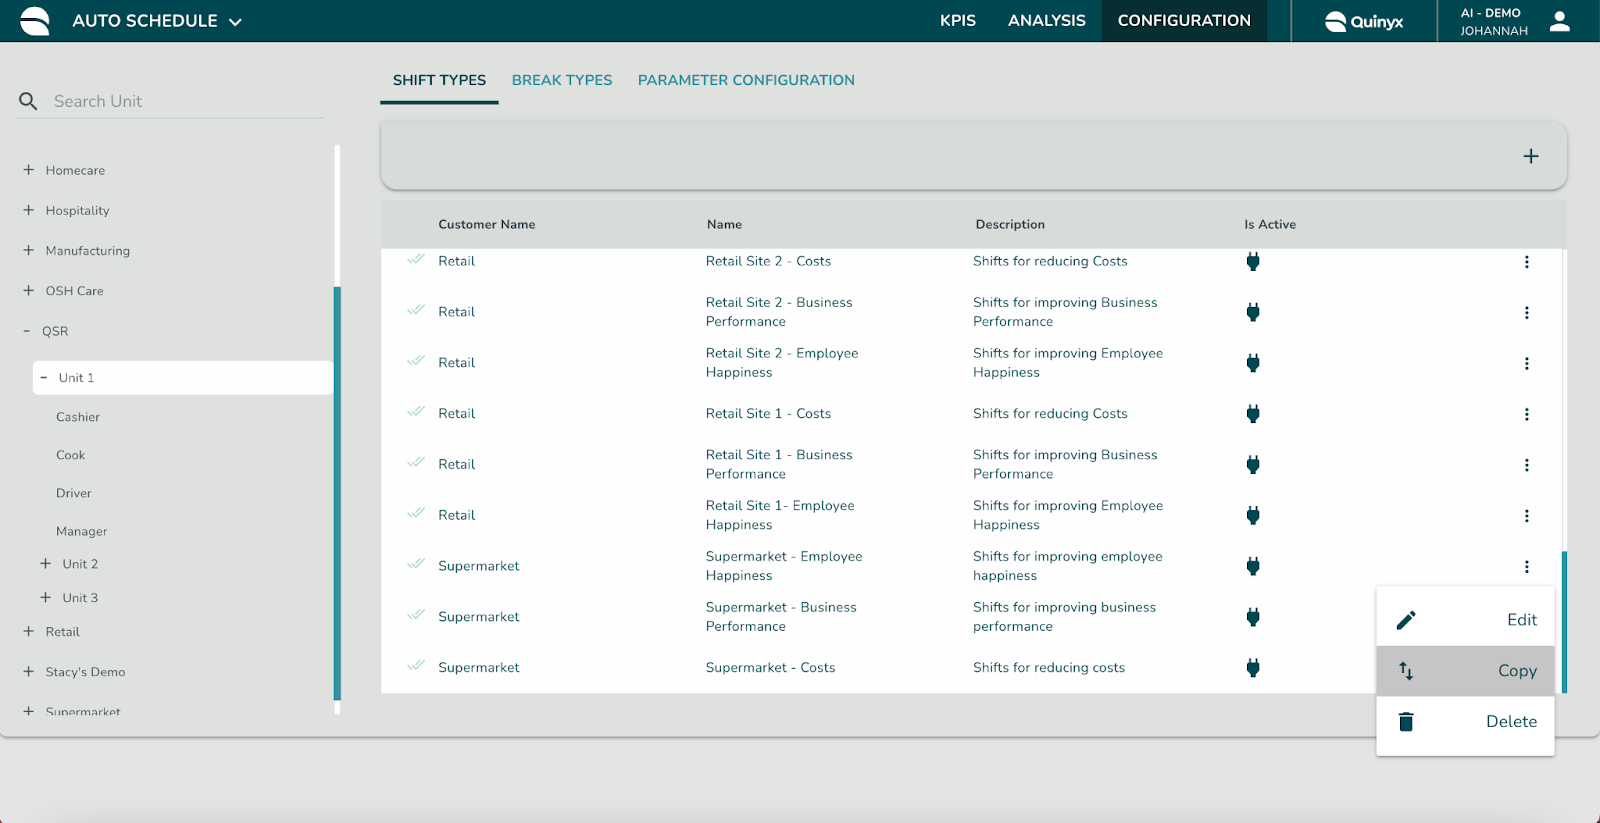Screen dimensions: 1600x823
Task: Expand the Homecare tree node
Action: point(29,170)
